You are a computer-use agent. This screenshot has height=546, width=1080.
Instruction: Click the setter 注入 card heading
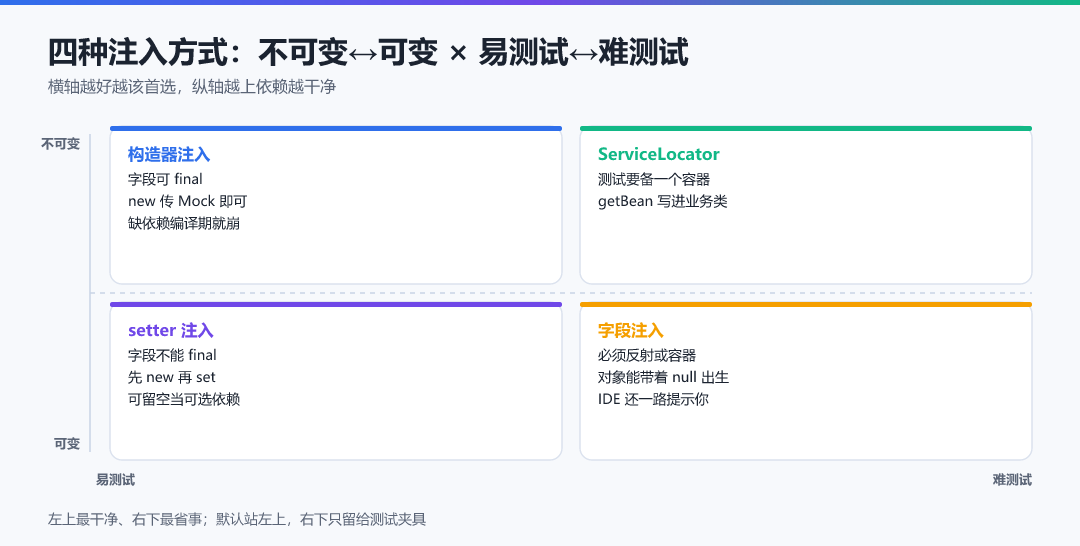pyautogui.click(x=171, y=330)
